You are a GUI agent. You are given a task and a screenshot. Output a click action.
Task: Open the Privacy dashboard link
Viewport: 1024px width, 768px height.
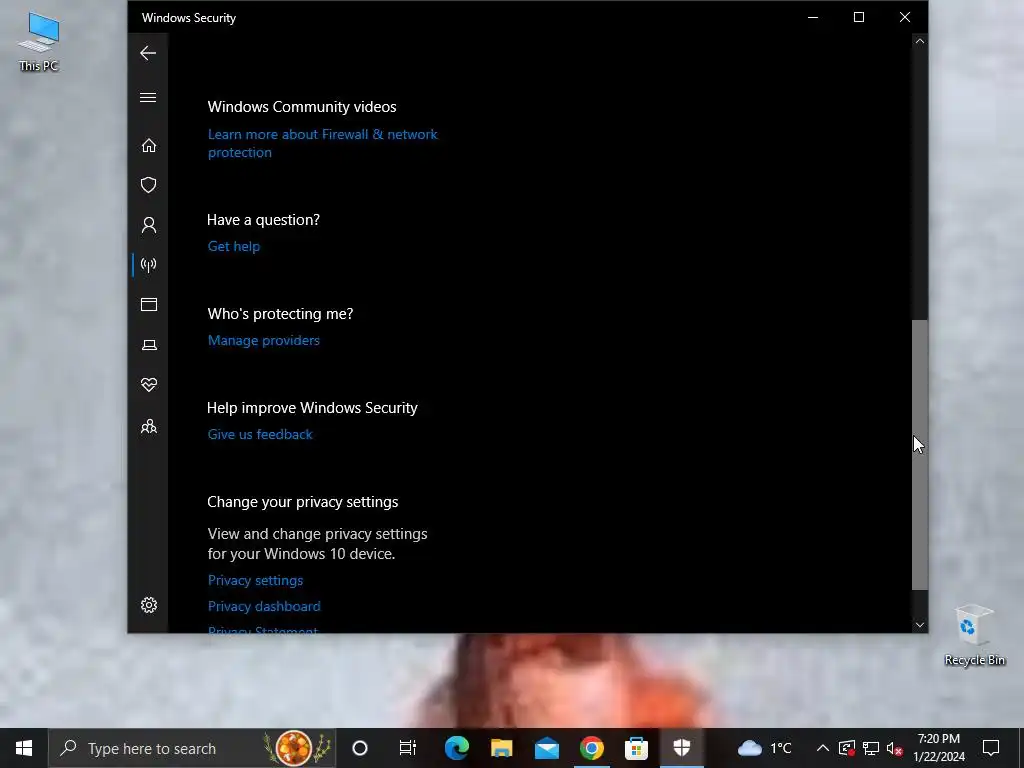point(264,606)
